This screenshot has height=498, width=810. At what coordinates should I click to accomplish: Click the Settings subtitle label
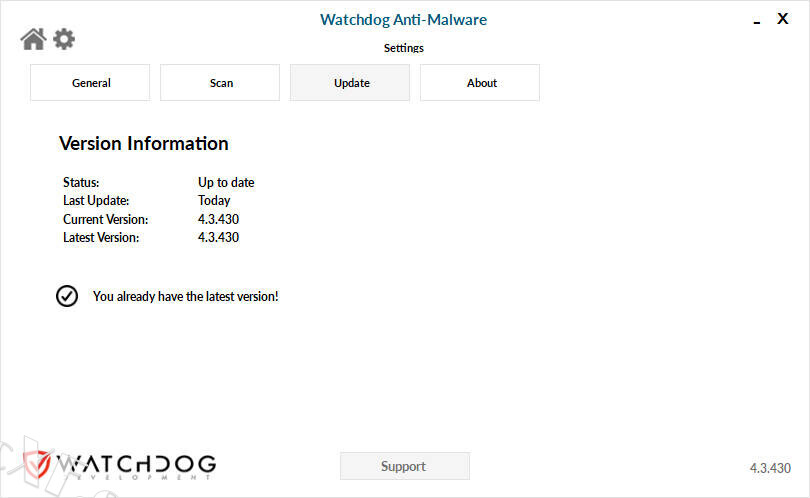coord(403,48)
